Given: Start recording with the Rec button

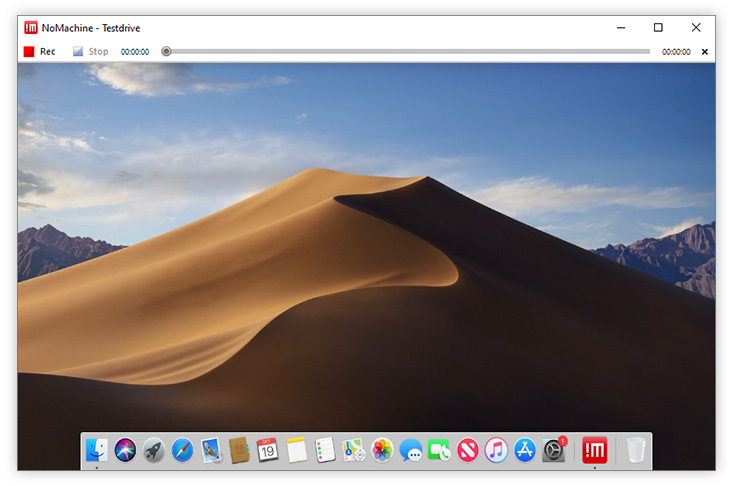Looking at the screenshot, I should coord(40,51).
